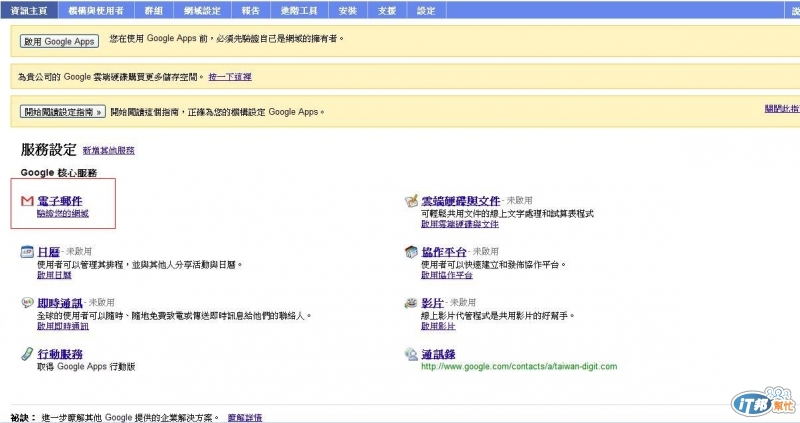Click the 瞭解詳情 link at page bottom

(x=245, y=417)
